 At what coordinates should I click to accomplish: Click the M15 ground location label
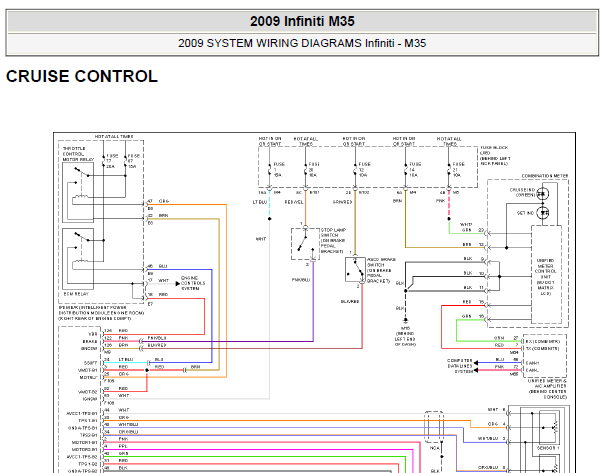[x=405, y=336]
